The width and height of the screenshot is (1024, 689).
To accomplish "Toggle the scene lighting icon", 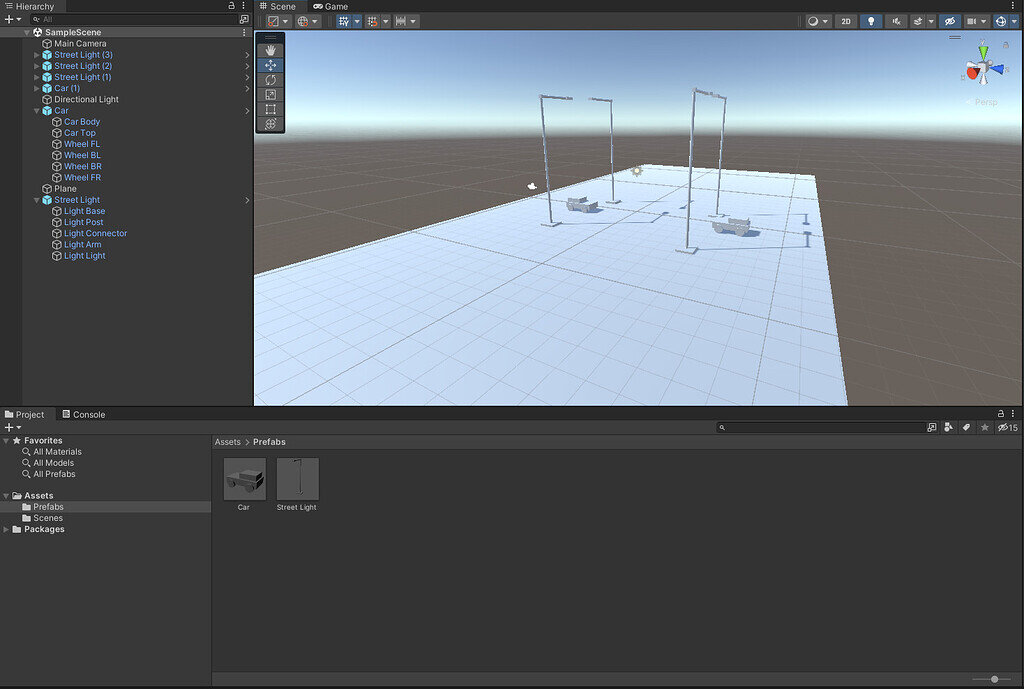I will point(872,20).
